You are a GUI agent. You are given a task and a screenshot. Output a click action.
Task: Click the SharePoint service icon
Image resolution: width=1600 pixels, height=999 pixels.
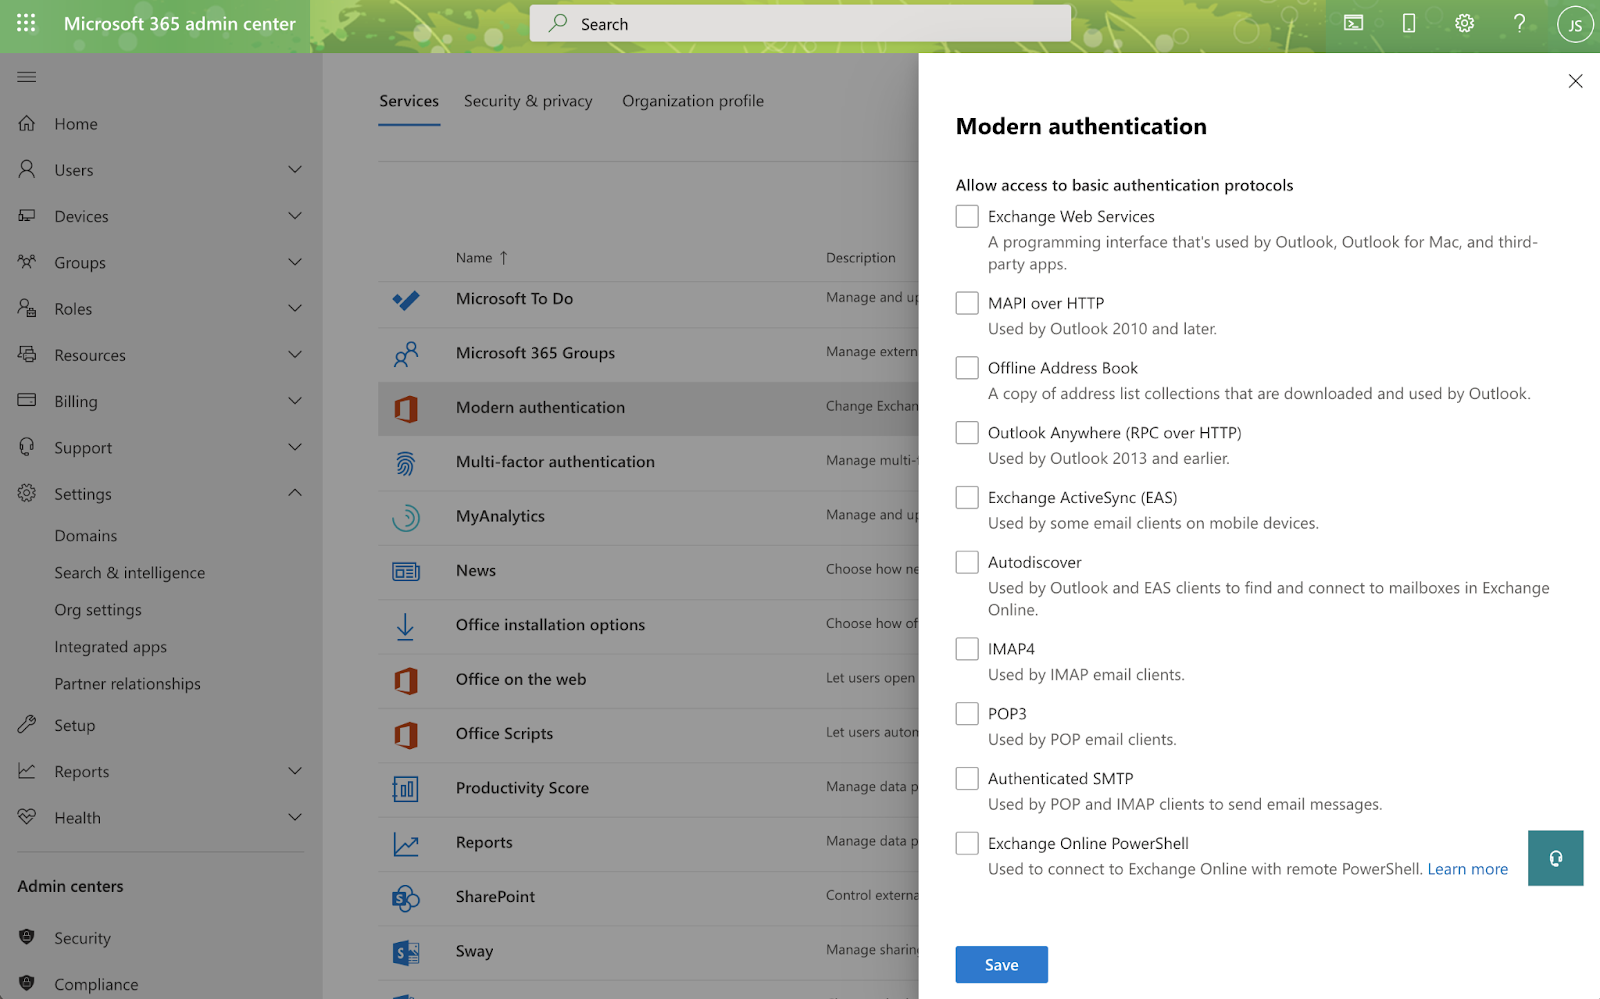click(x=405, y=898)
